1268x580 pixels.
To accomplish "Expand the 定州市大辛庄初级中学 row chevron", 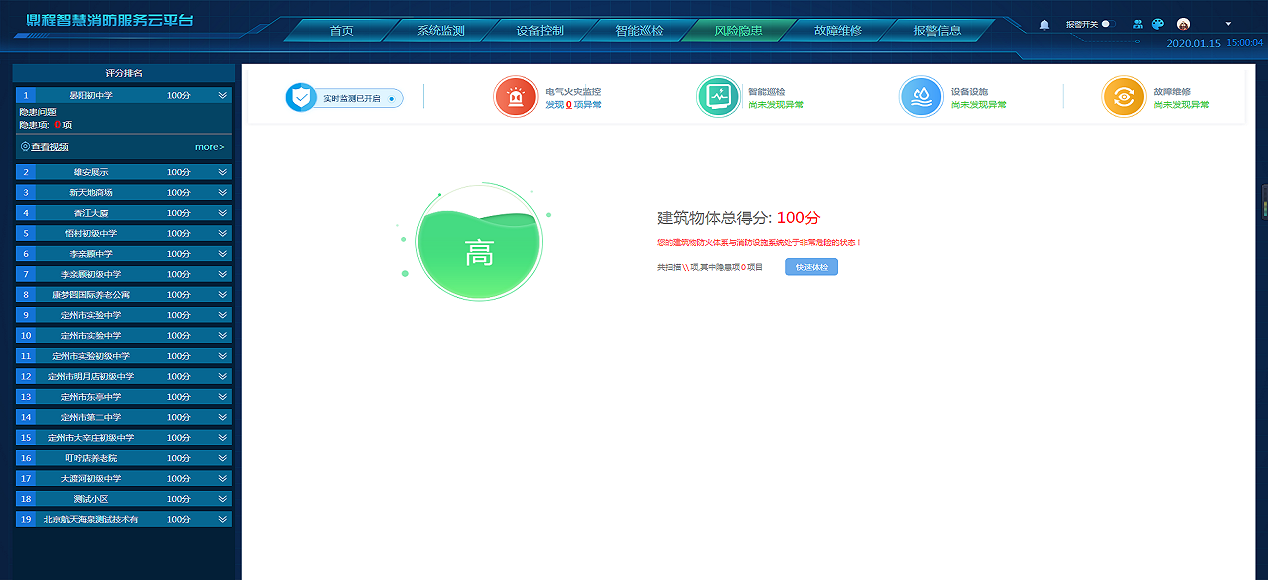I will click(223, 437).
